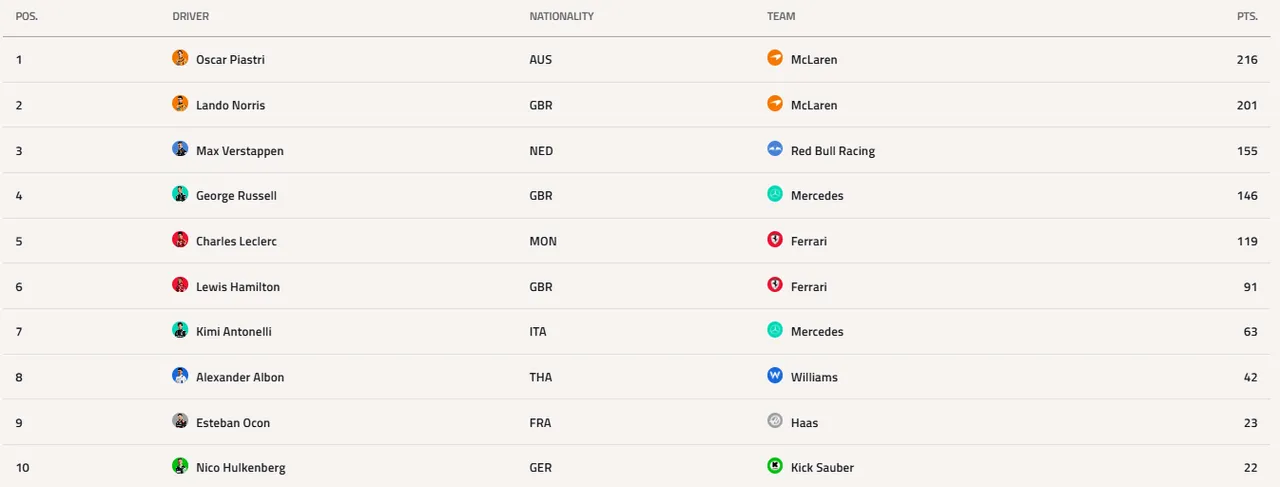Screen dimensions: 1280x487
Task: Click the Williams team logo
Action: click(x=775, y=376)
